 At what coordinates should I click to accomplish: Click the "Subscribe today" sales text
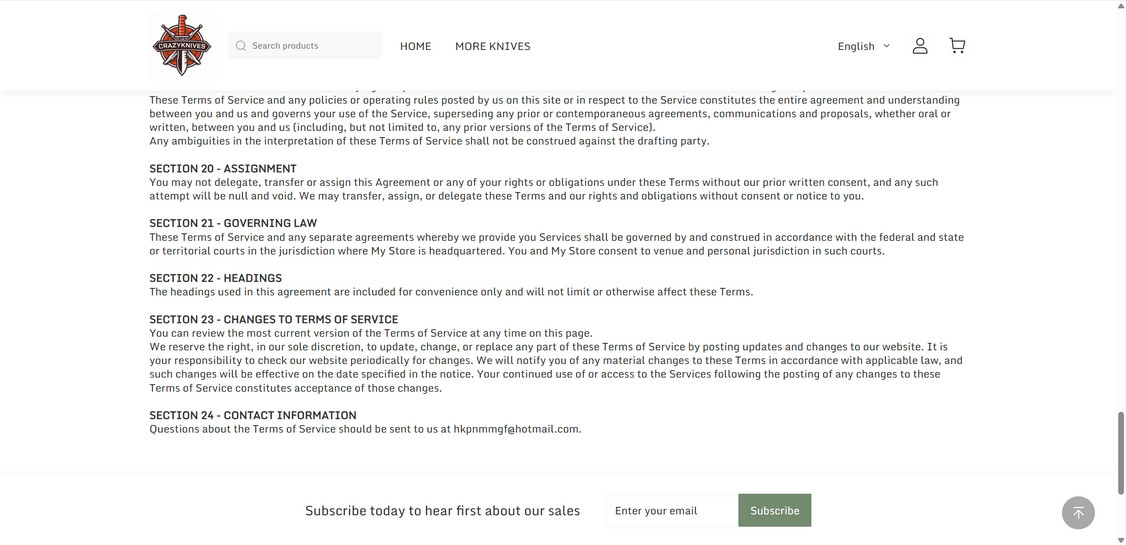442,511
